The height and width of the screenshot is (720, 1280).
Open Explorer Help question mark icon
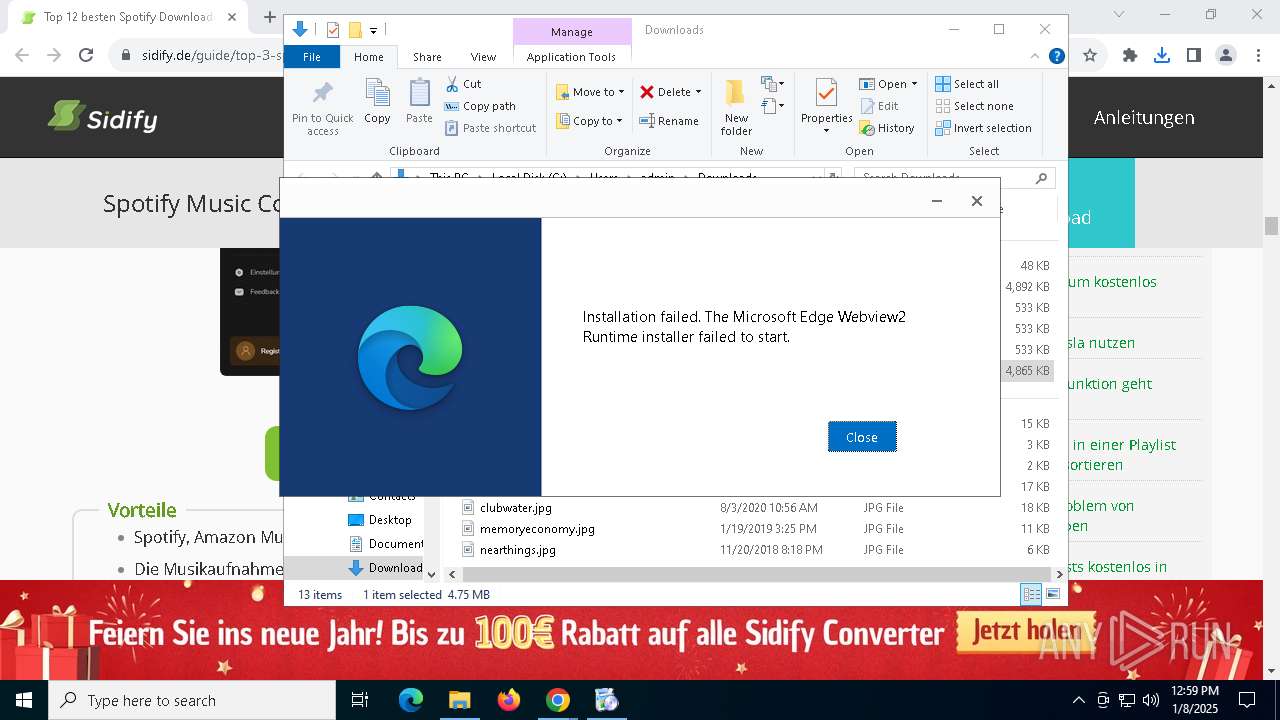[1056, 57]
